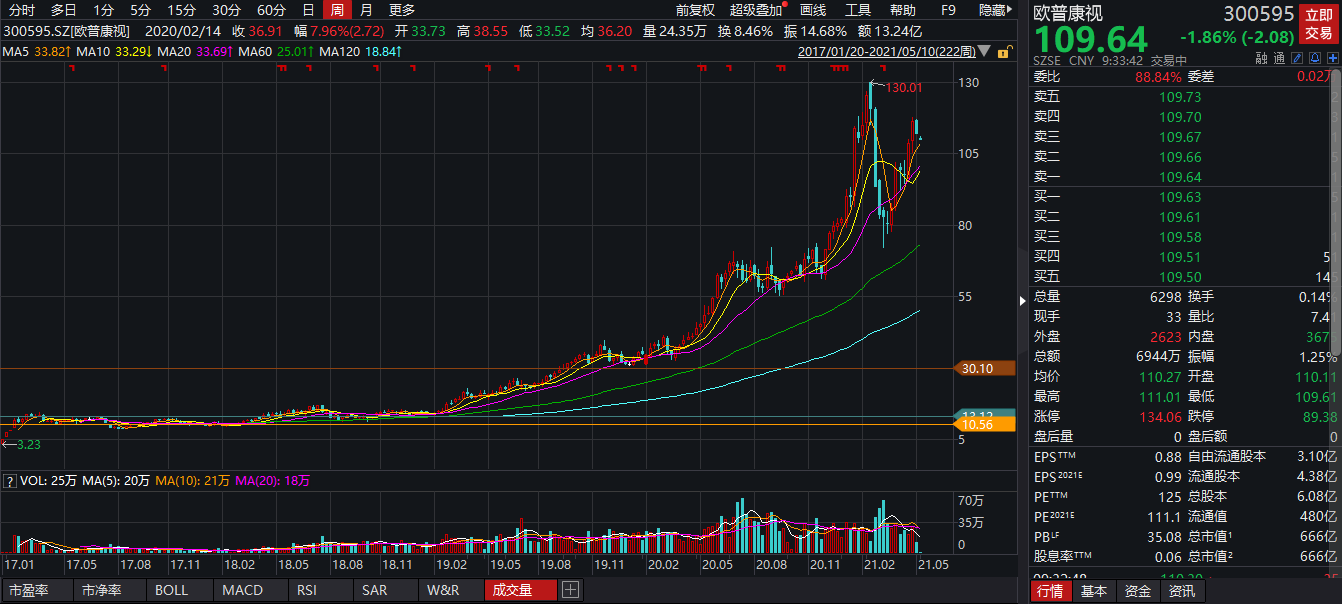Add indicator with plus icon after 成交量
This screenshot has height=604, width=1342.
click(570, 590)
